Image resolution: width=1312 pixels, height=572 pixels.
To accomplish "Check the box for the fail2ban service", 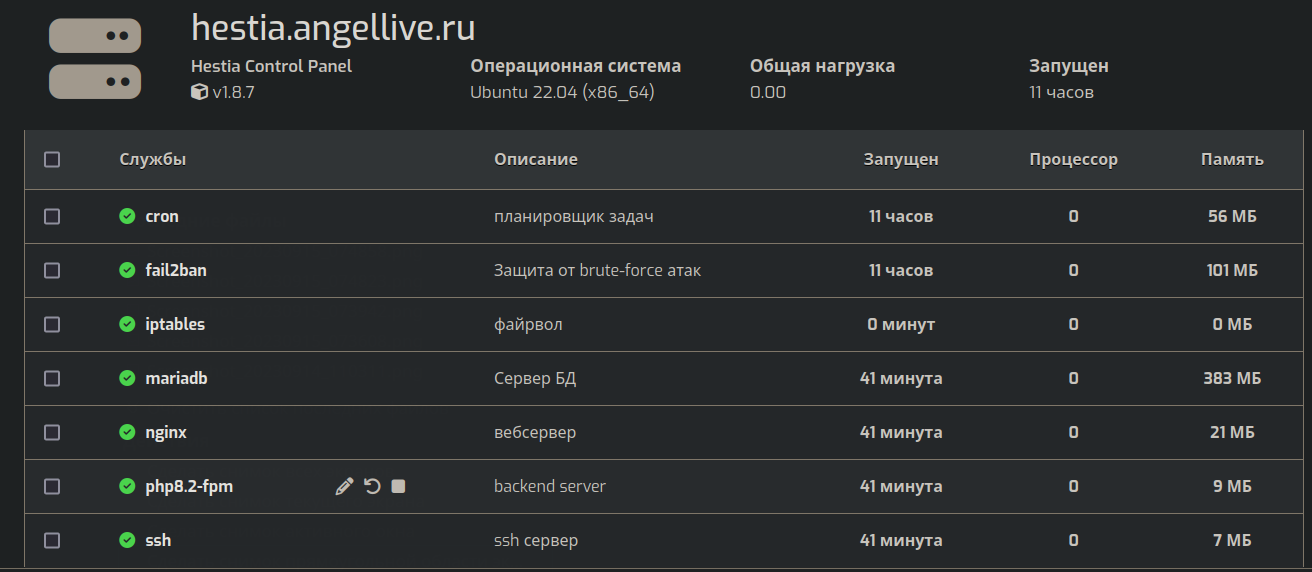I will tap(52, 270).
